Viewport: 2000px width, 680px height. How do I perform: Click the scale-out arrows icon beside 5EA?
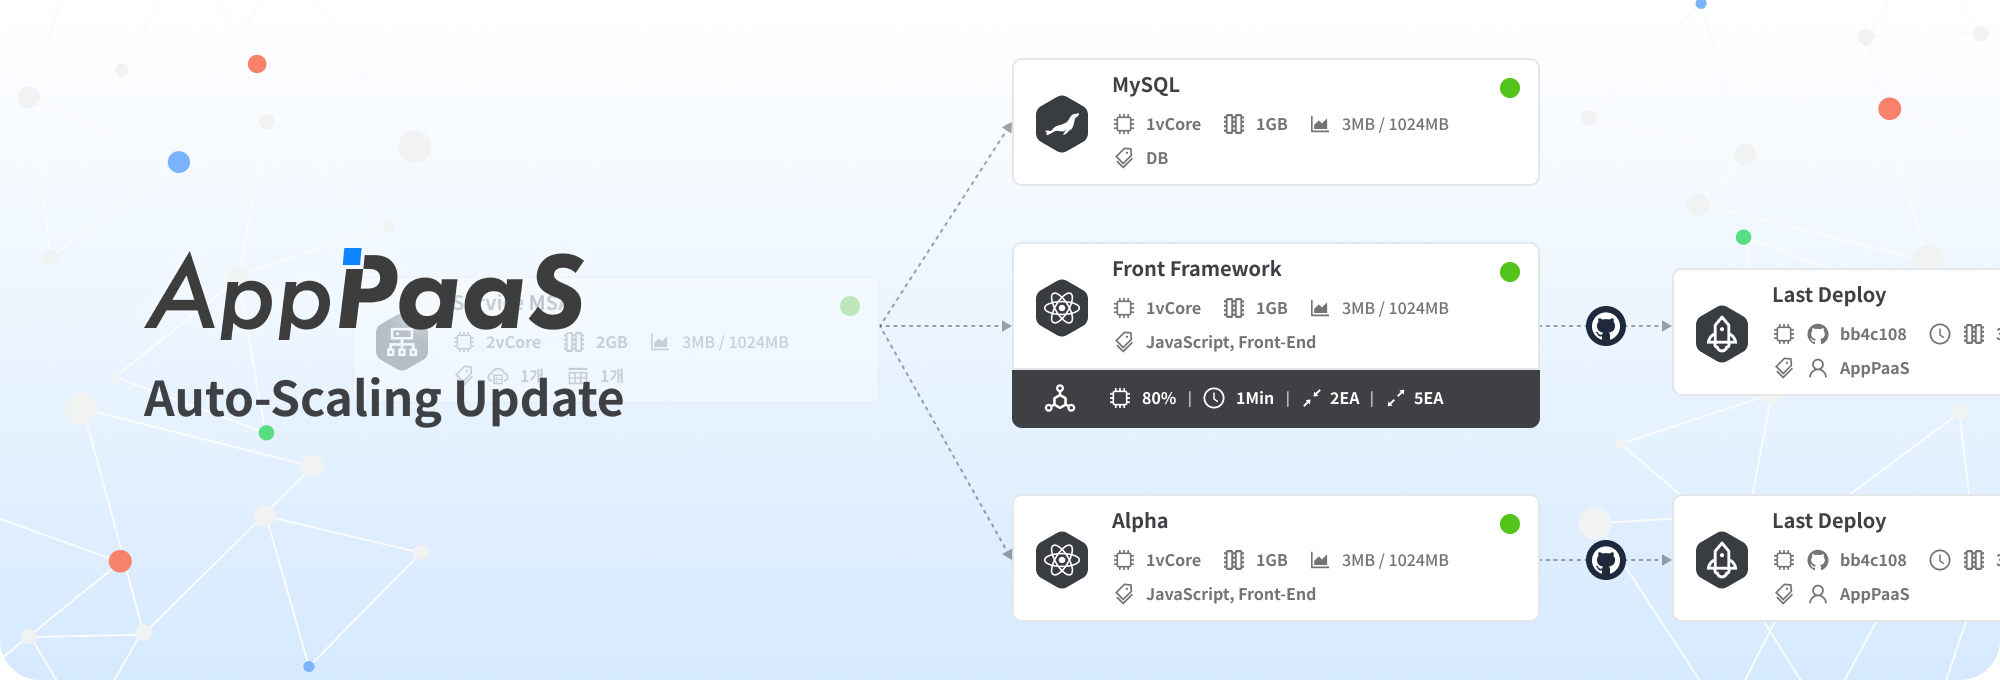(x=1396, y=398)
